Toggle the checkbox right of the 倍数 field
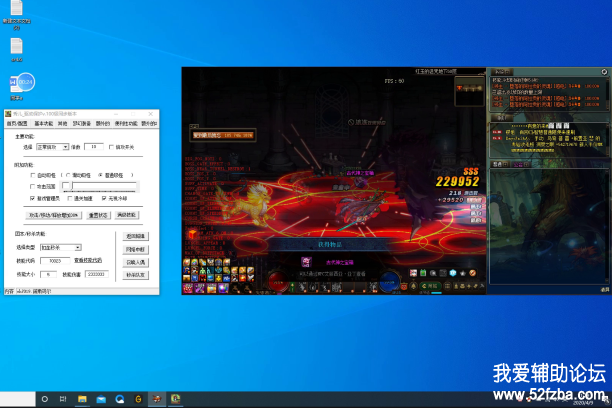This screenshot has height=408, width=612. [x=111, y=147]
